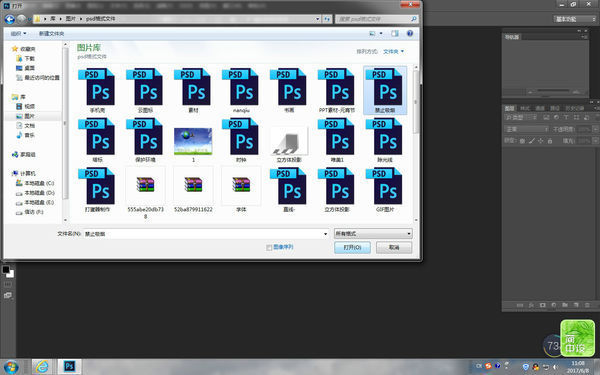Image resolution: width=600 pixels, height=375 pixels.
Task: Open the 组织 dropdown menu
Action: 18,34
